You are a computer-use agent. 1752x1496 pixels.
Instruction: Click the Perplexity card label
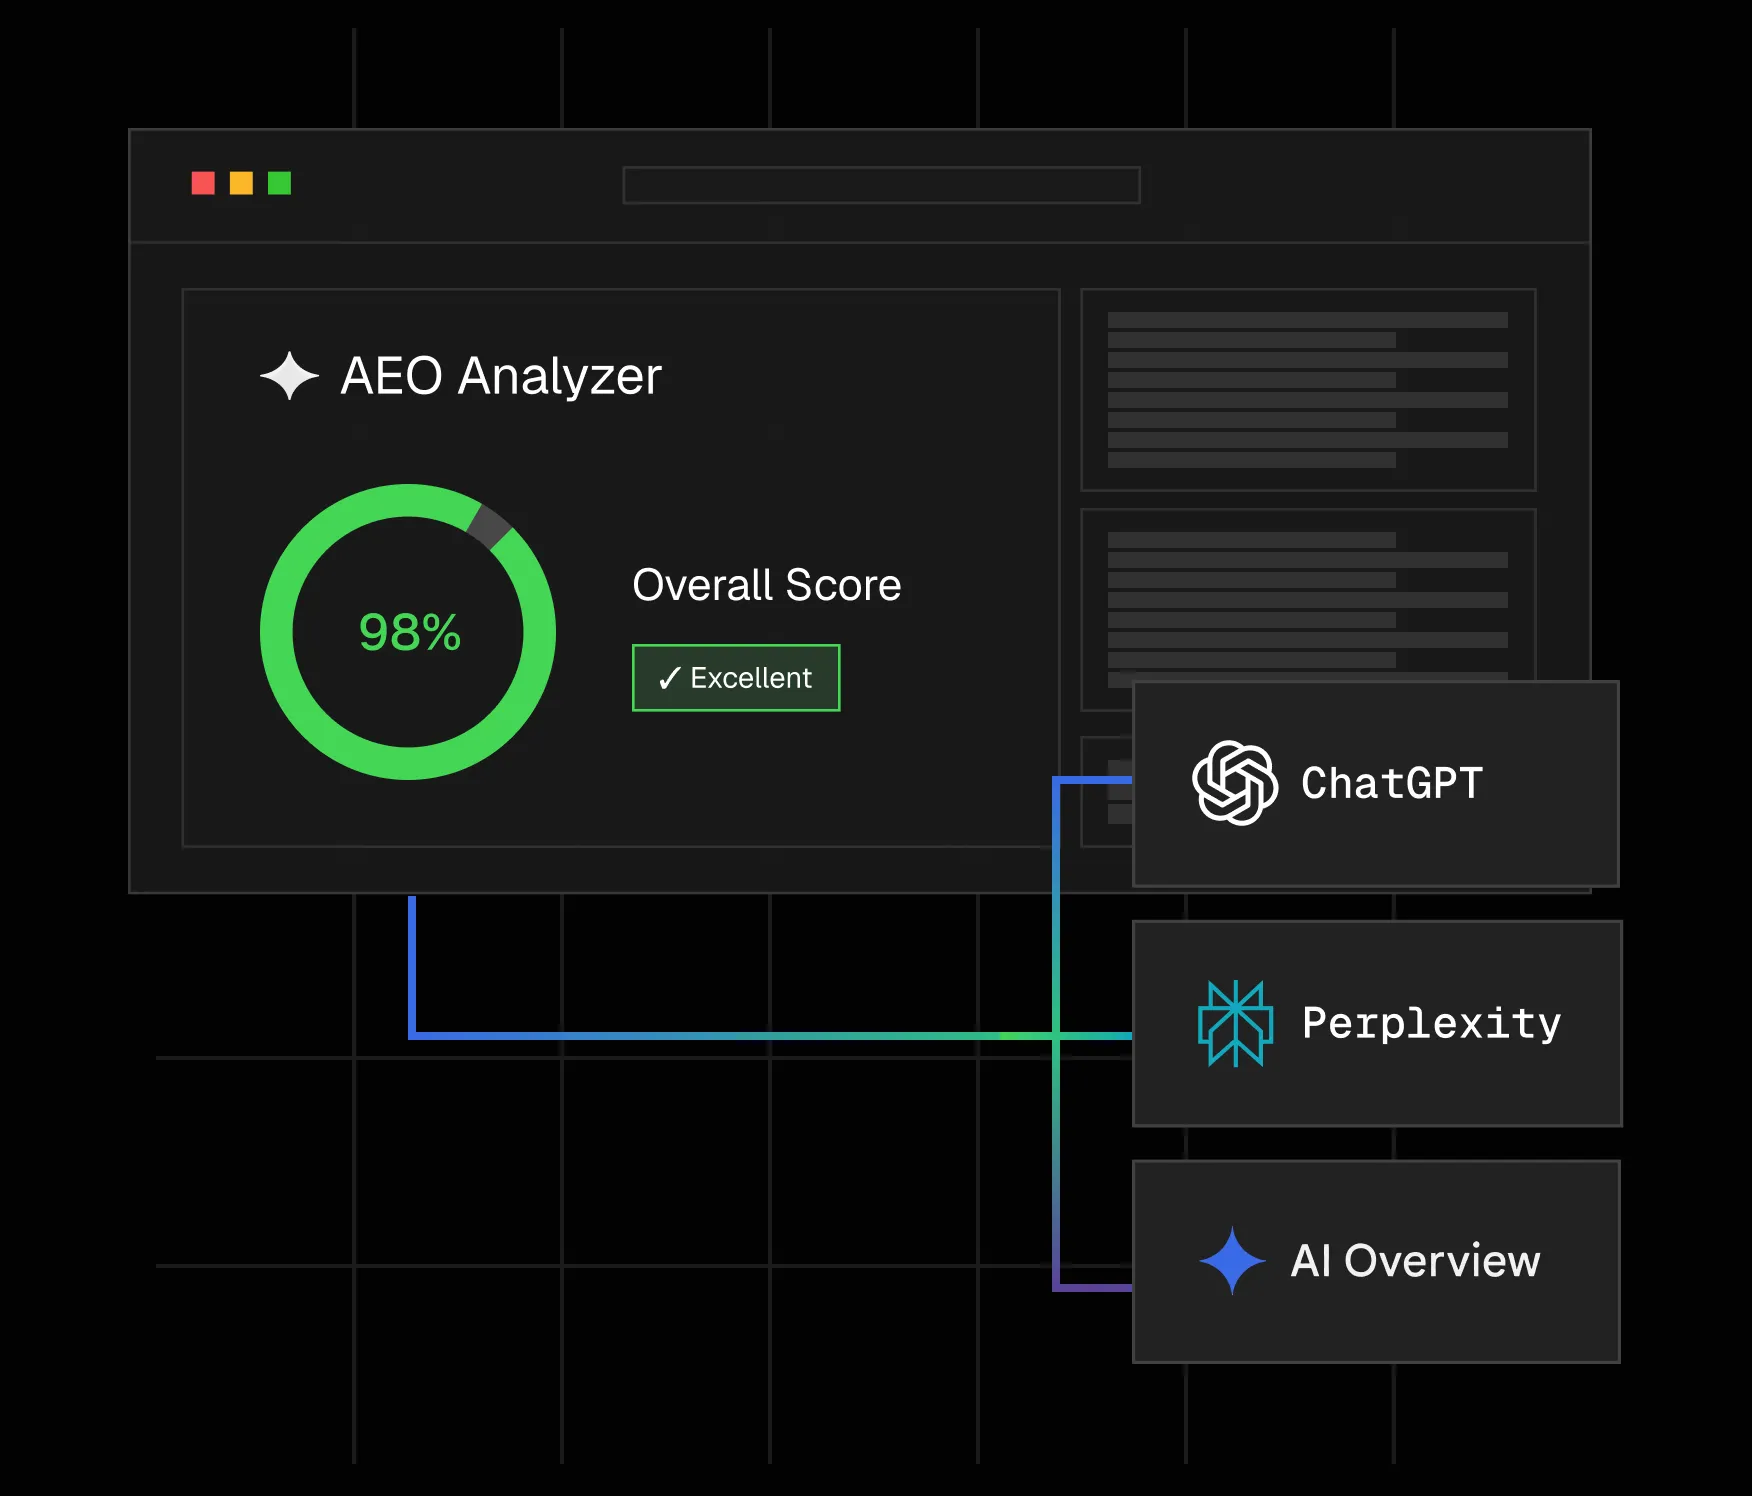(x=1431, y=1023)
